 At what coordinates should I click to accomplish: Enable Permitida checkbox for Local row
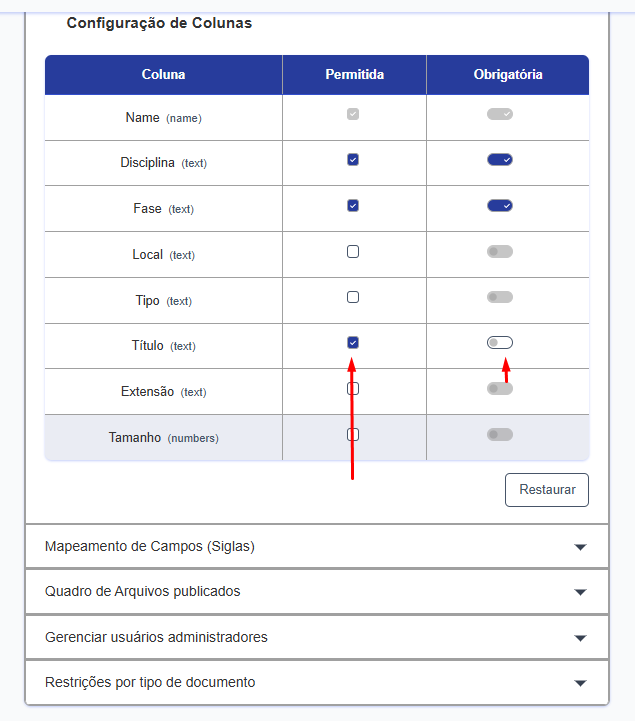tap(353, 252)
